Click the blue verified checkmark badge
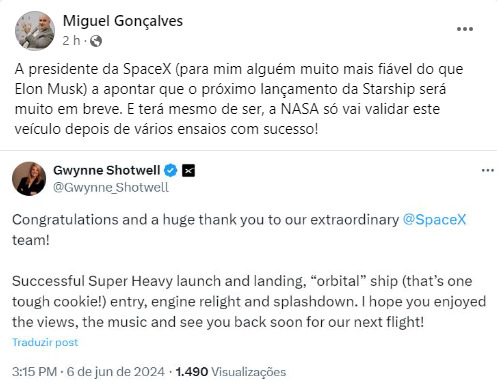The width and height of the screenshot is (497, 382). click(171, 171)
